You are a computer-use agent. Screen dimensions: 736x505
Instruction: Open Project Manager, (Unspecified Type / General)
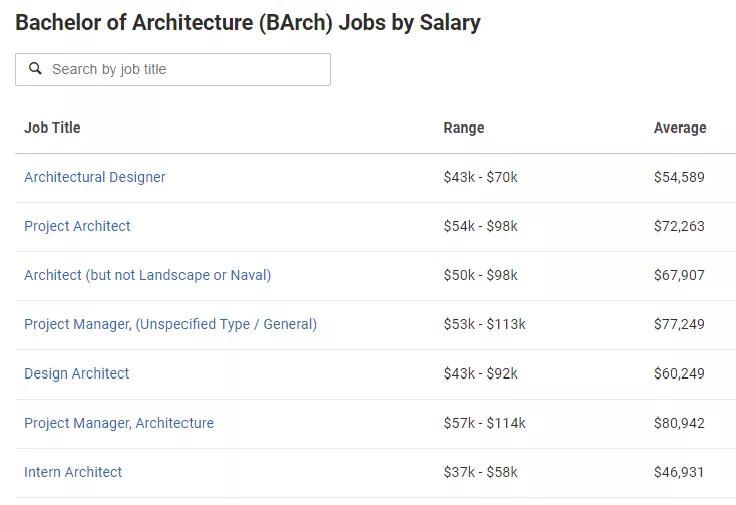[x=170, y=324]
